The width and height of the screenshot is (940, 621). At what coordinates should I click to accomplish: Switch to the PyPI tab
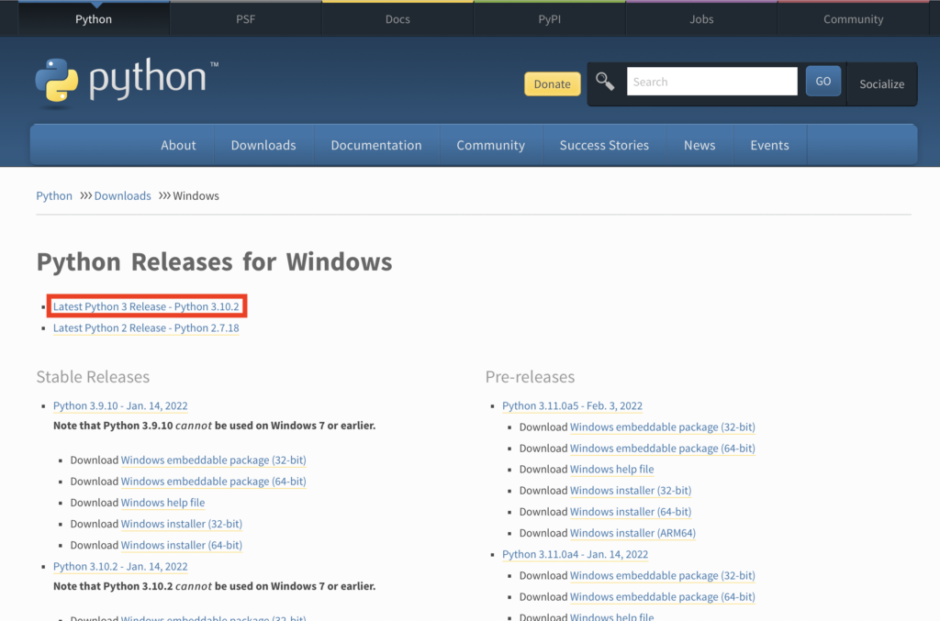tap(549, 18)
